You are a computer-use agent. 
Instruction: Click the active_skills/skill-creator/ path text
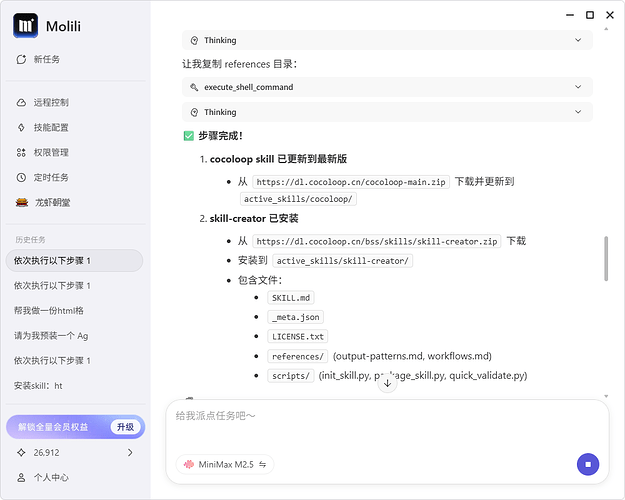pos(342,261)
